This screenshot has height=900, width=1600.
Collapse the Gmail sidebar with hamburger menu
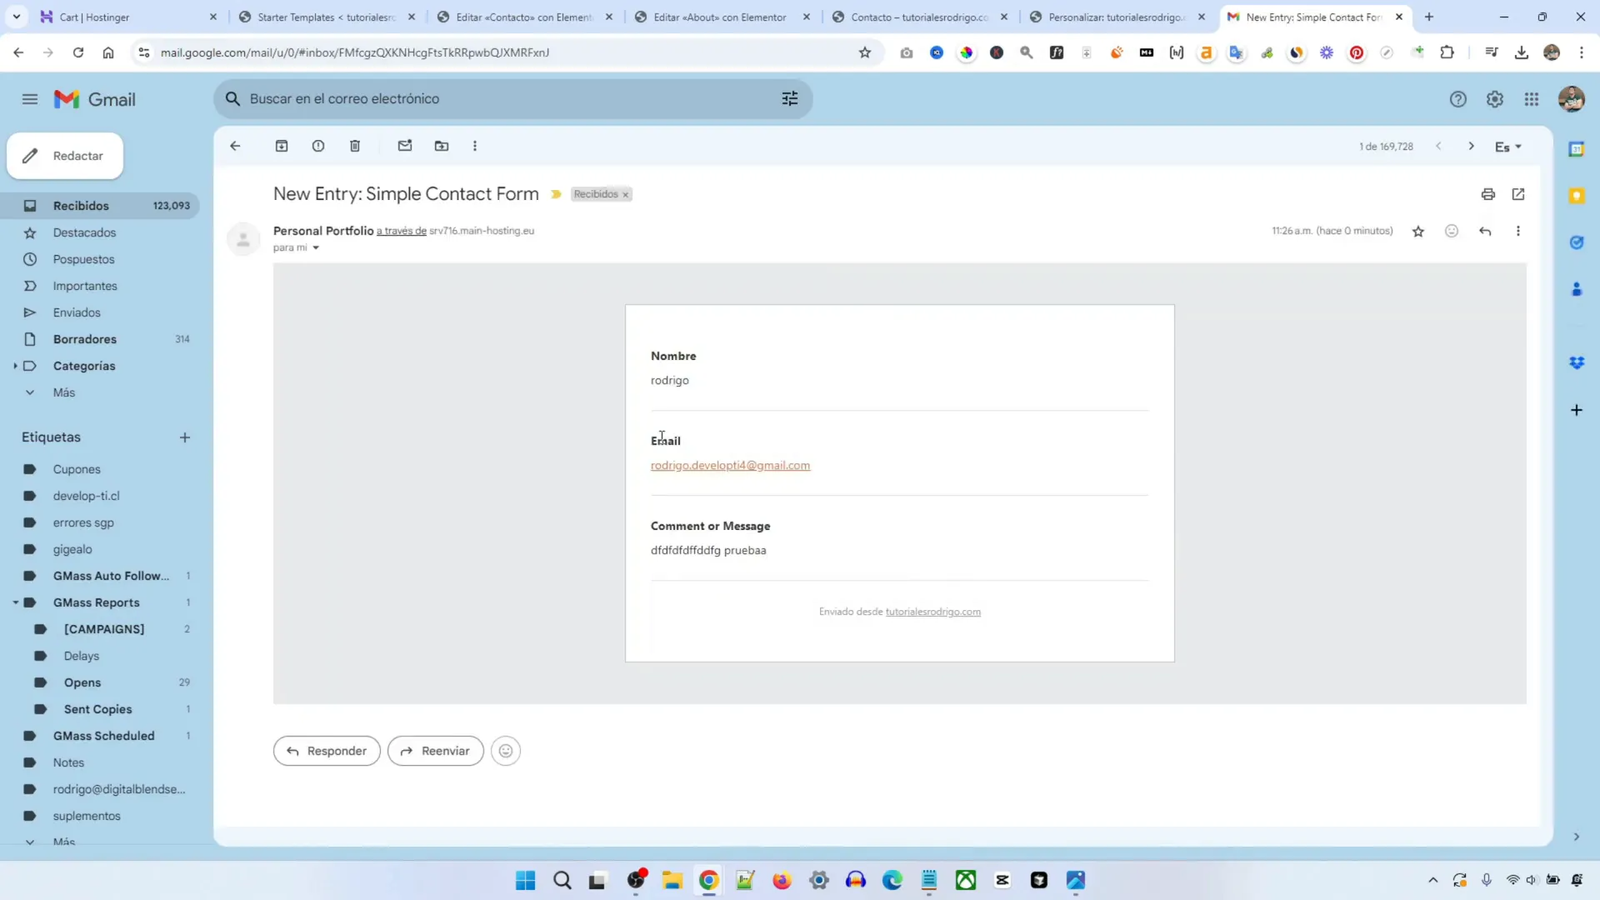(29, 99)
